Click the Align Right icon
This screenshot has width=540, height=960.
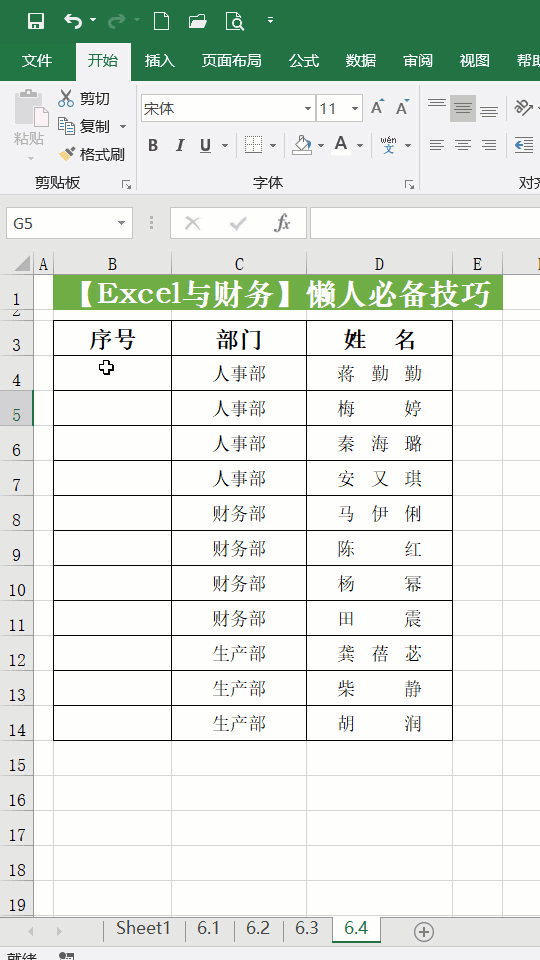pos(489,145)
